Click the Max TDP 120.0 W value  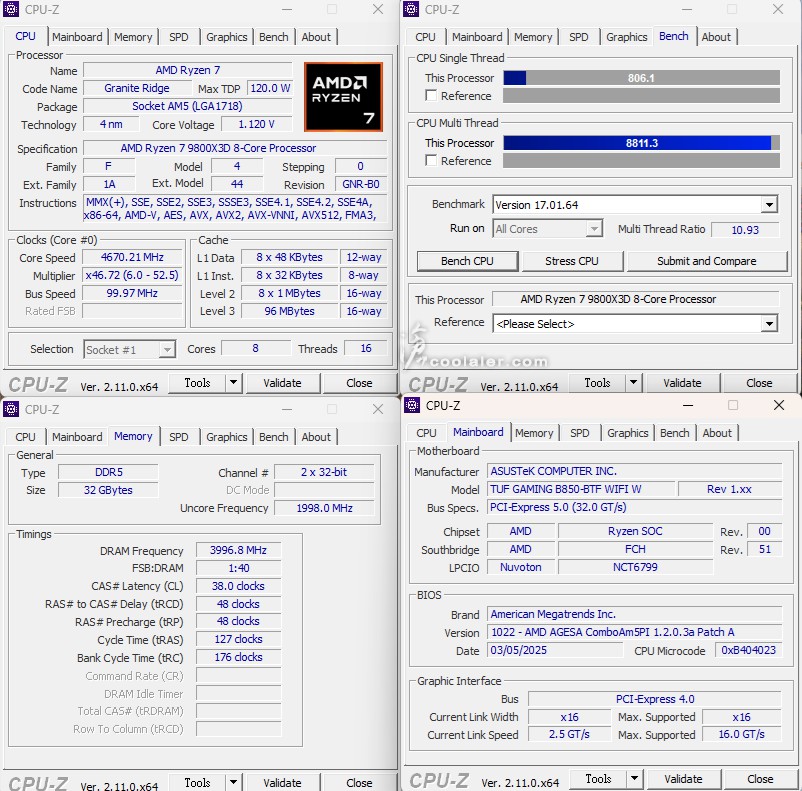click(x=270, y=88)
